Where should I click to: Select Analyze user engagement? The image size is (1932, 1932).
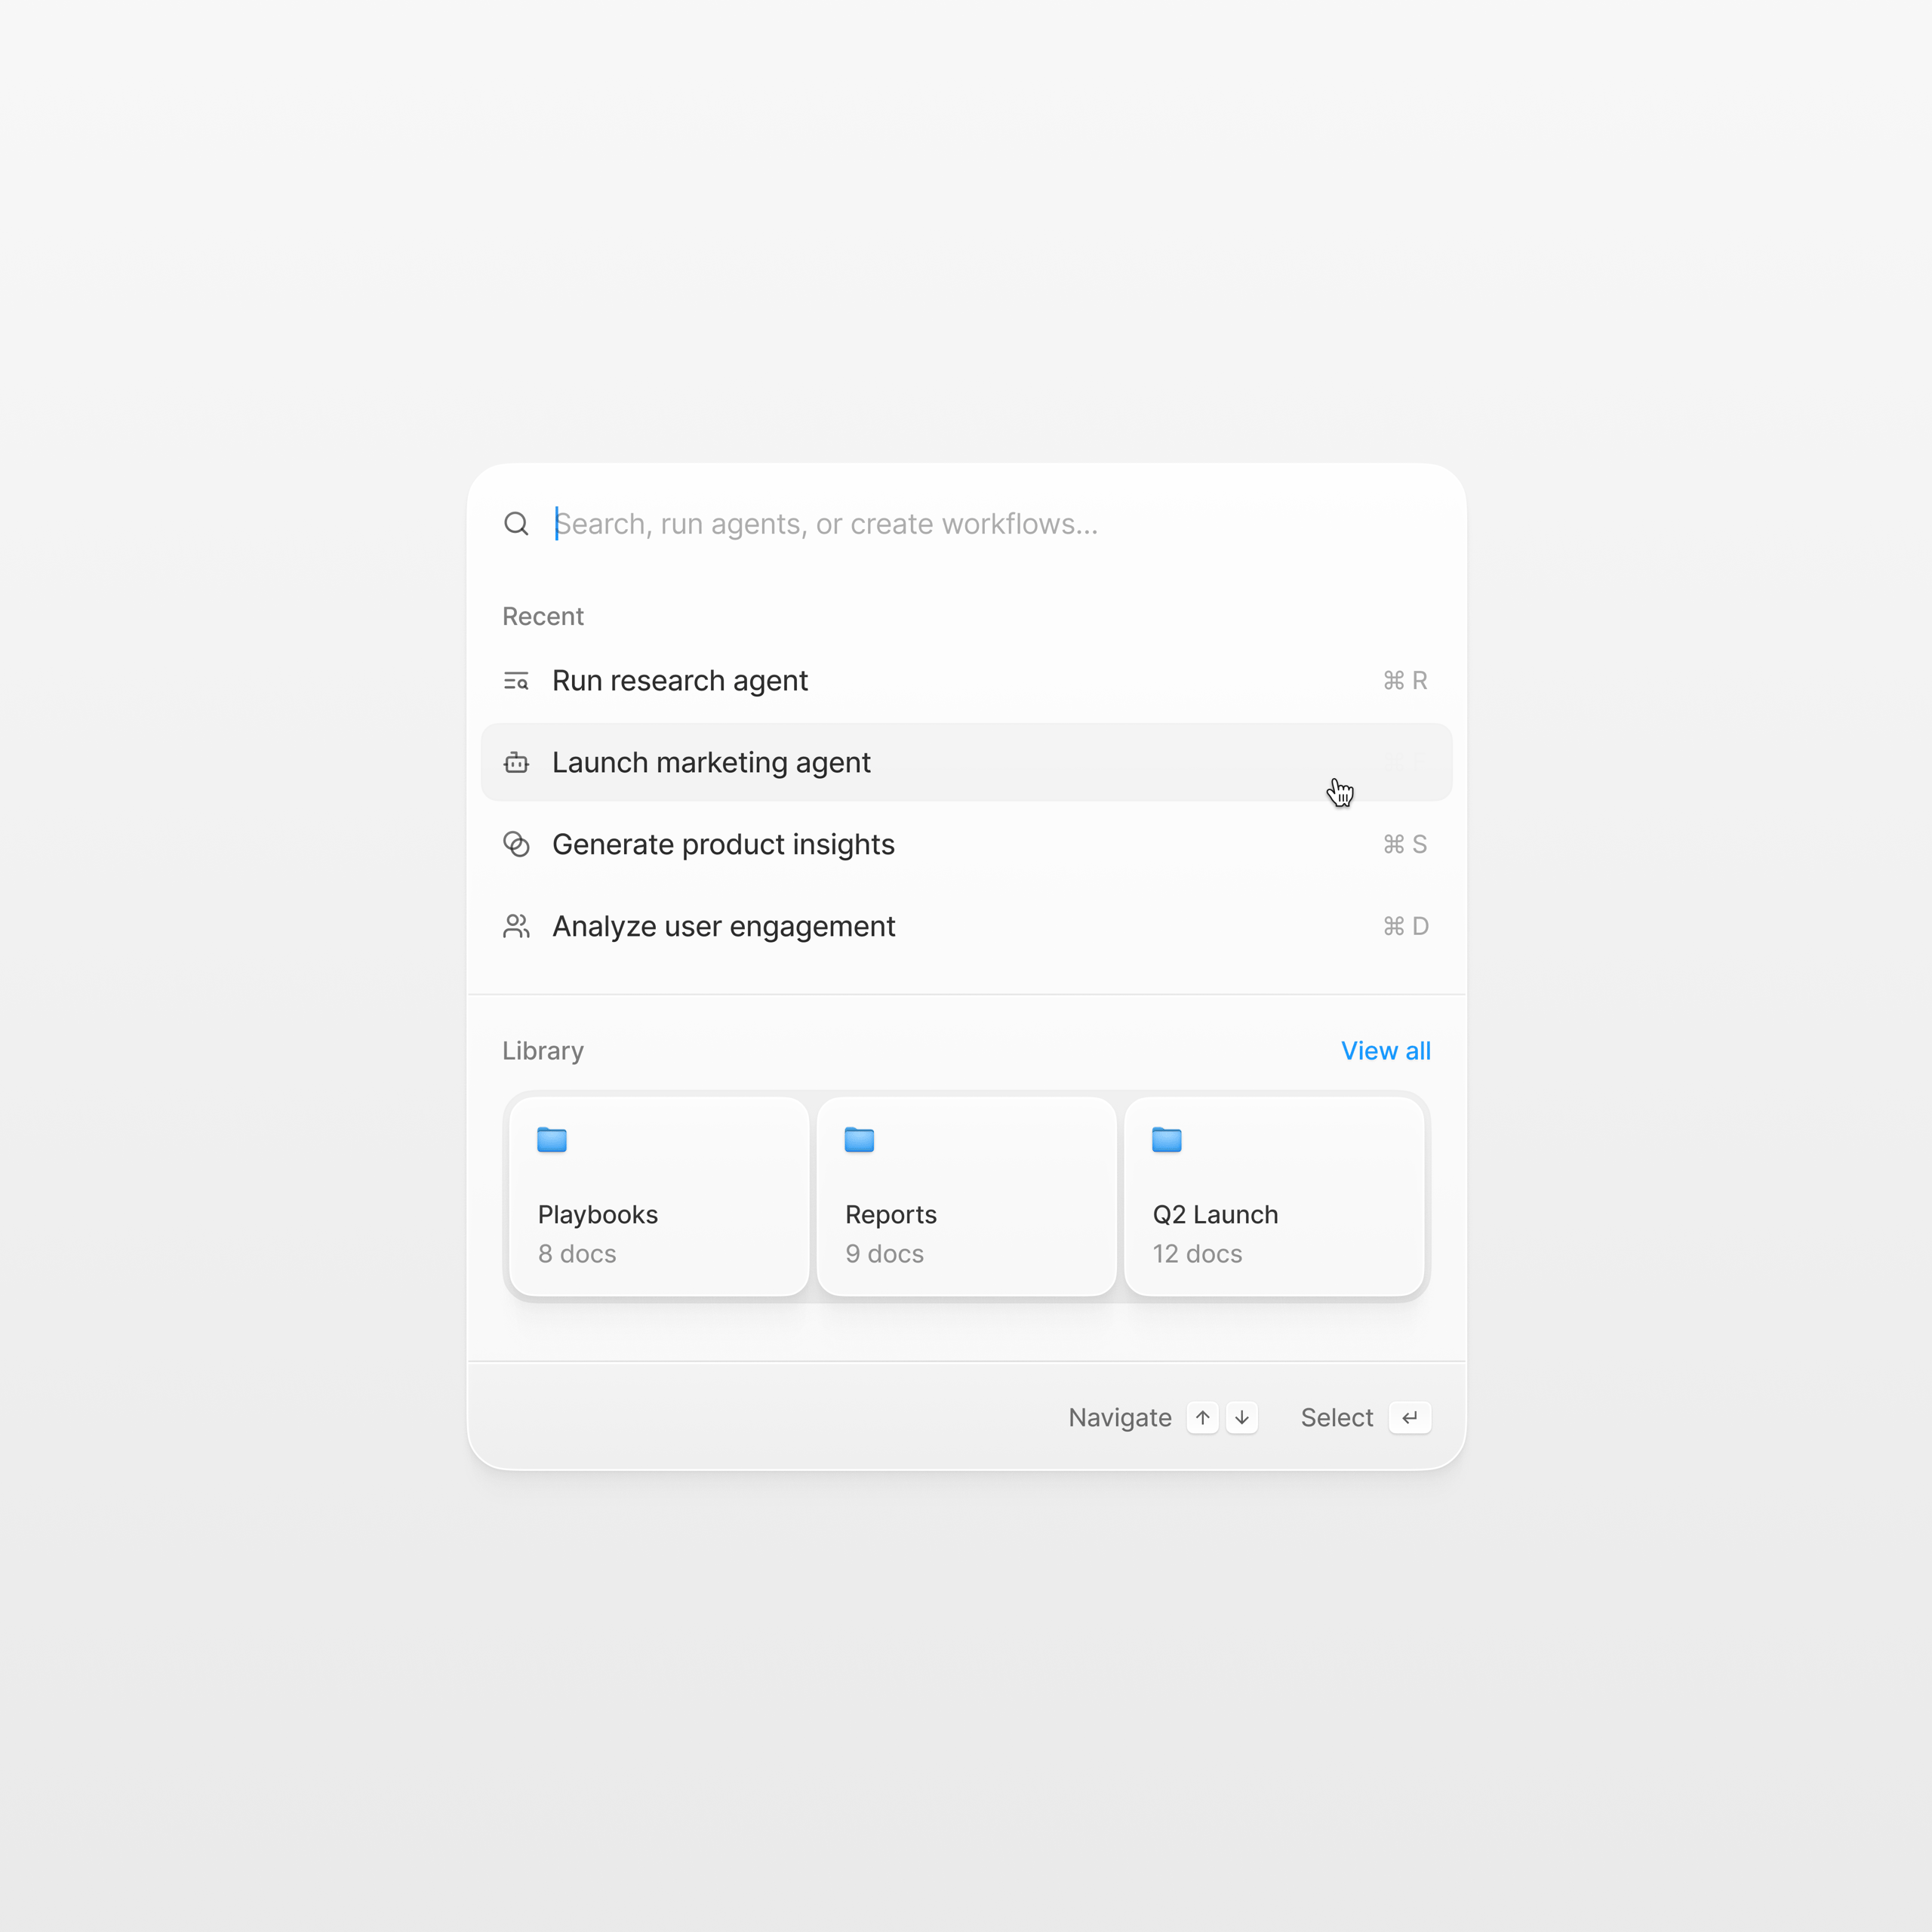723,926
